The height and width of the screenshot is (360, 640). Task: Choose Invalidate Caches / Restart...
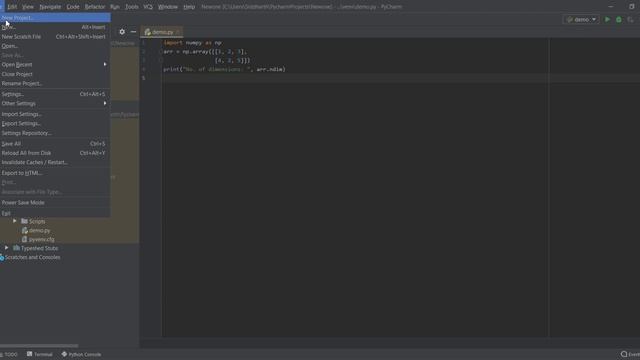(x=55, y=162)
